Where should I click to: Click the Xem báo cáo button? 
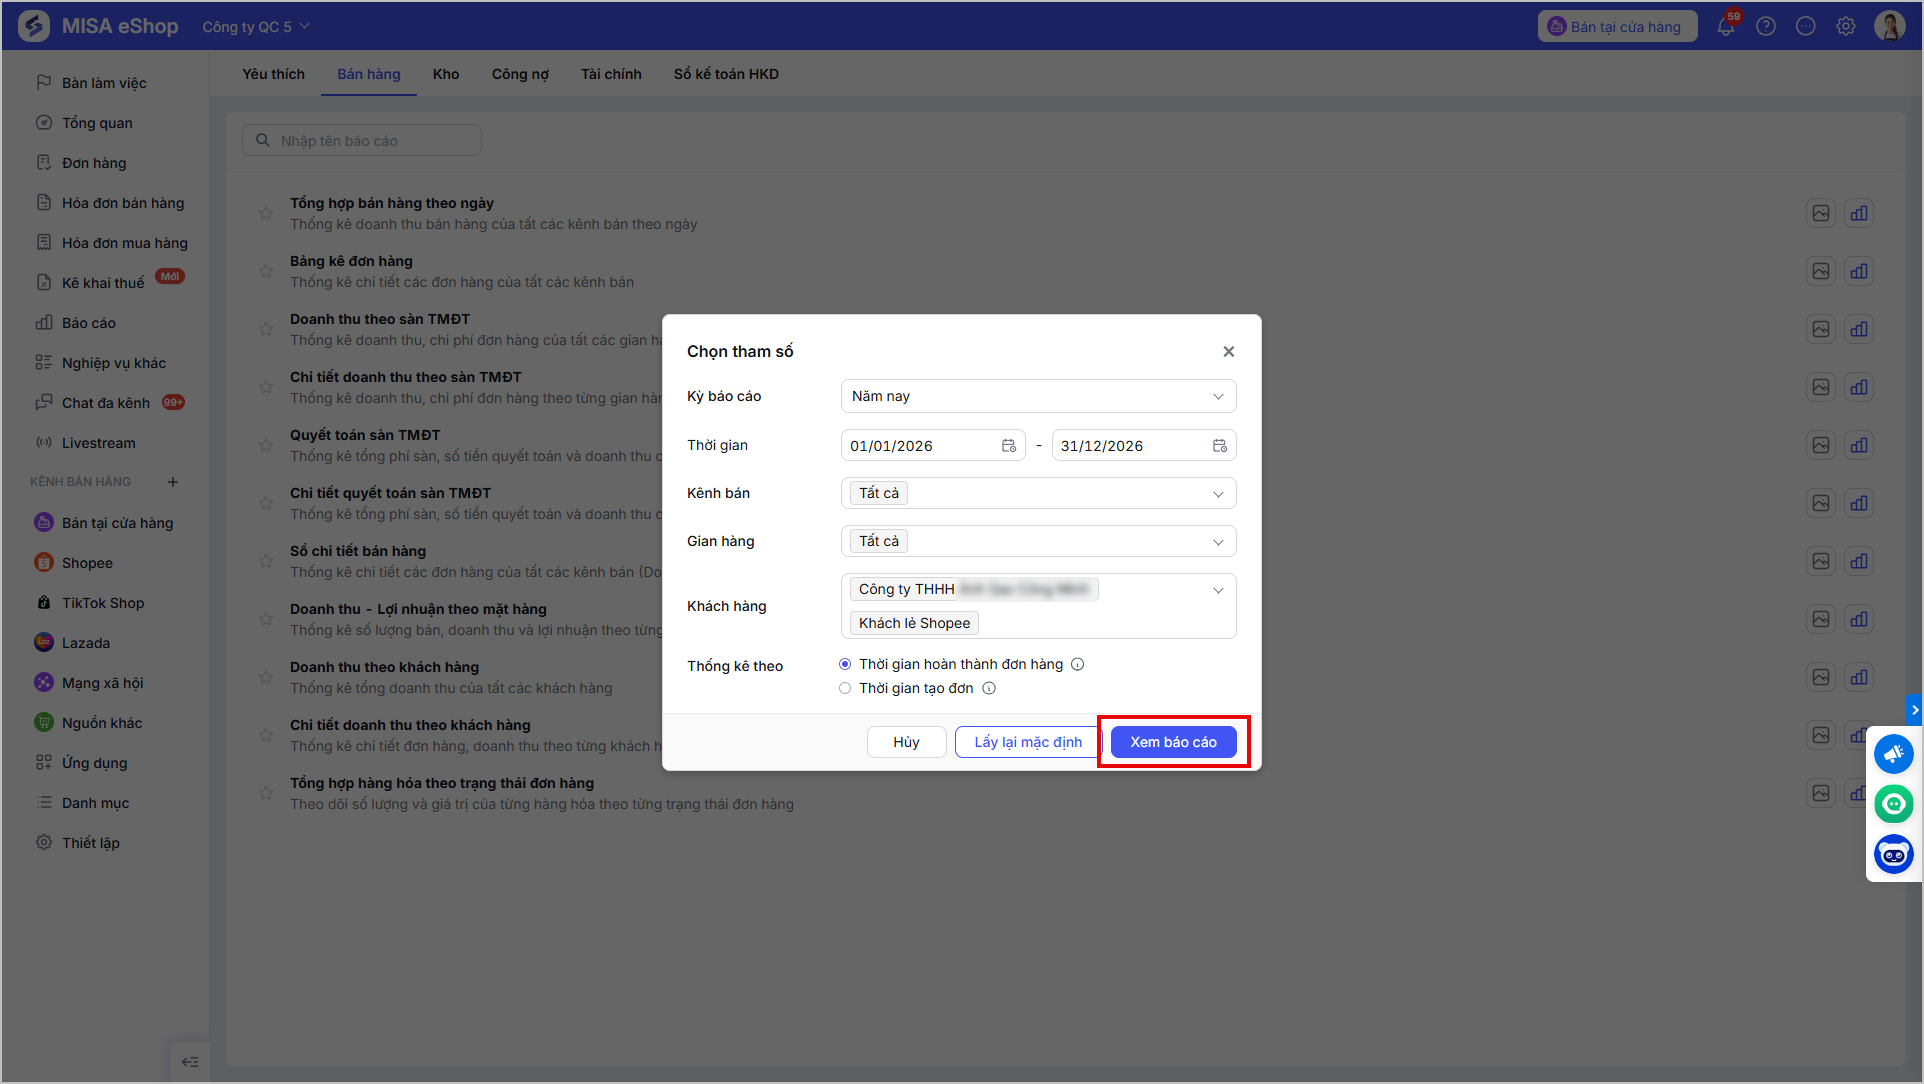click(1173, 742)
